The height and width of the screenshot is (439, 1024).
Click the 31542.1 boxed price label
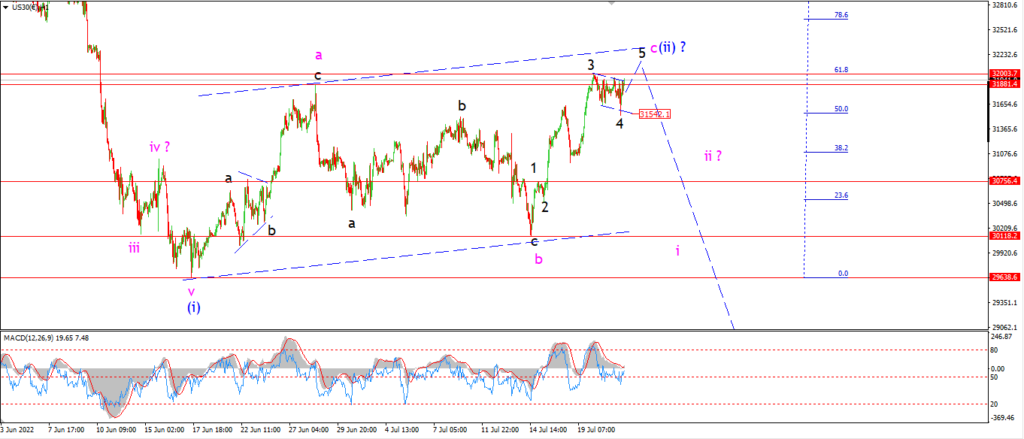tap(654, 114)
